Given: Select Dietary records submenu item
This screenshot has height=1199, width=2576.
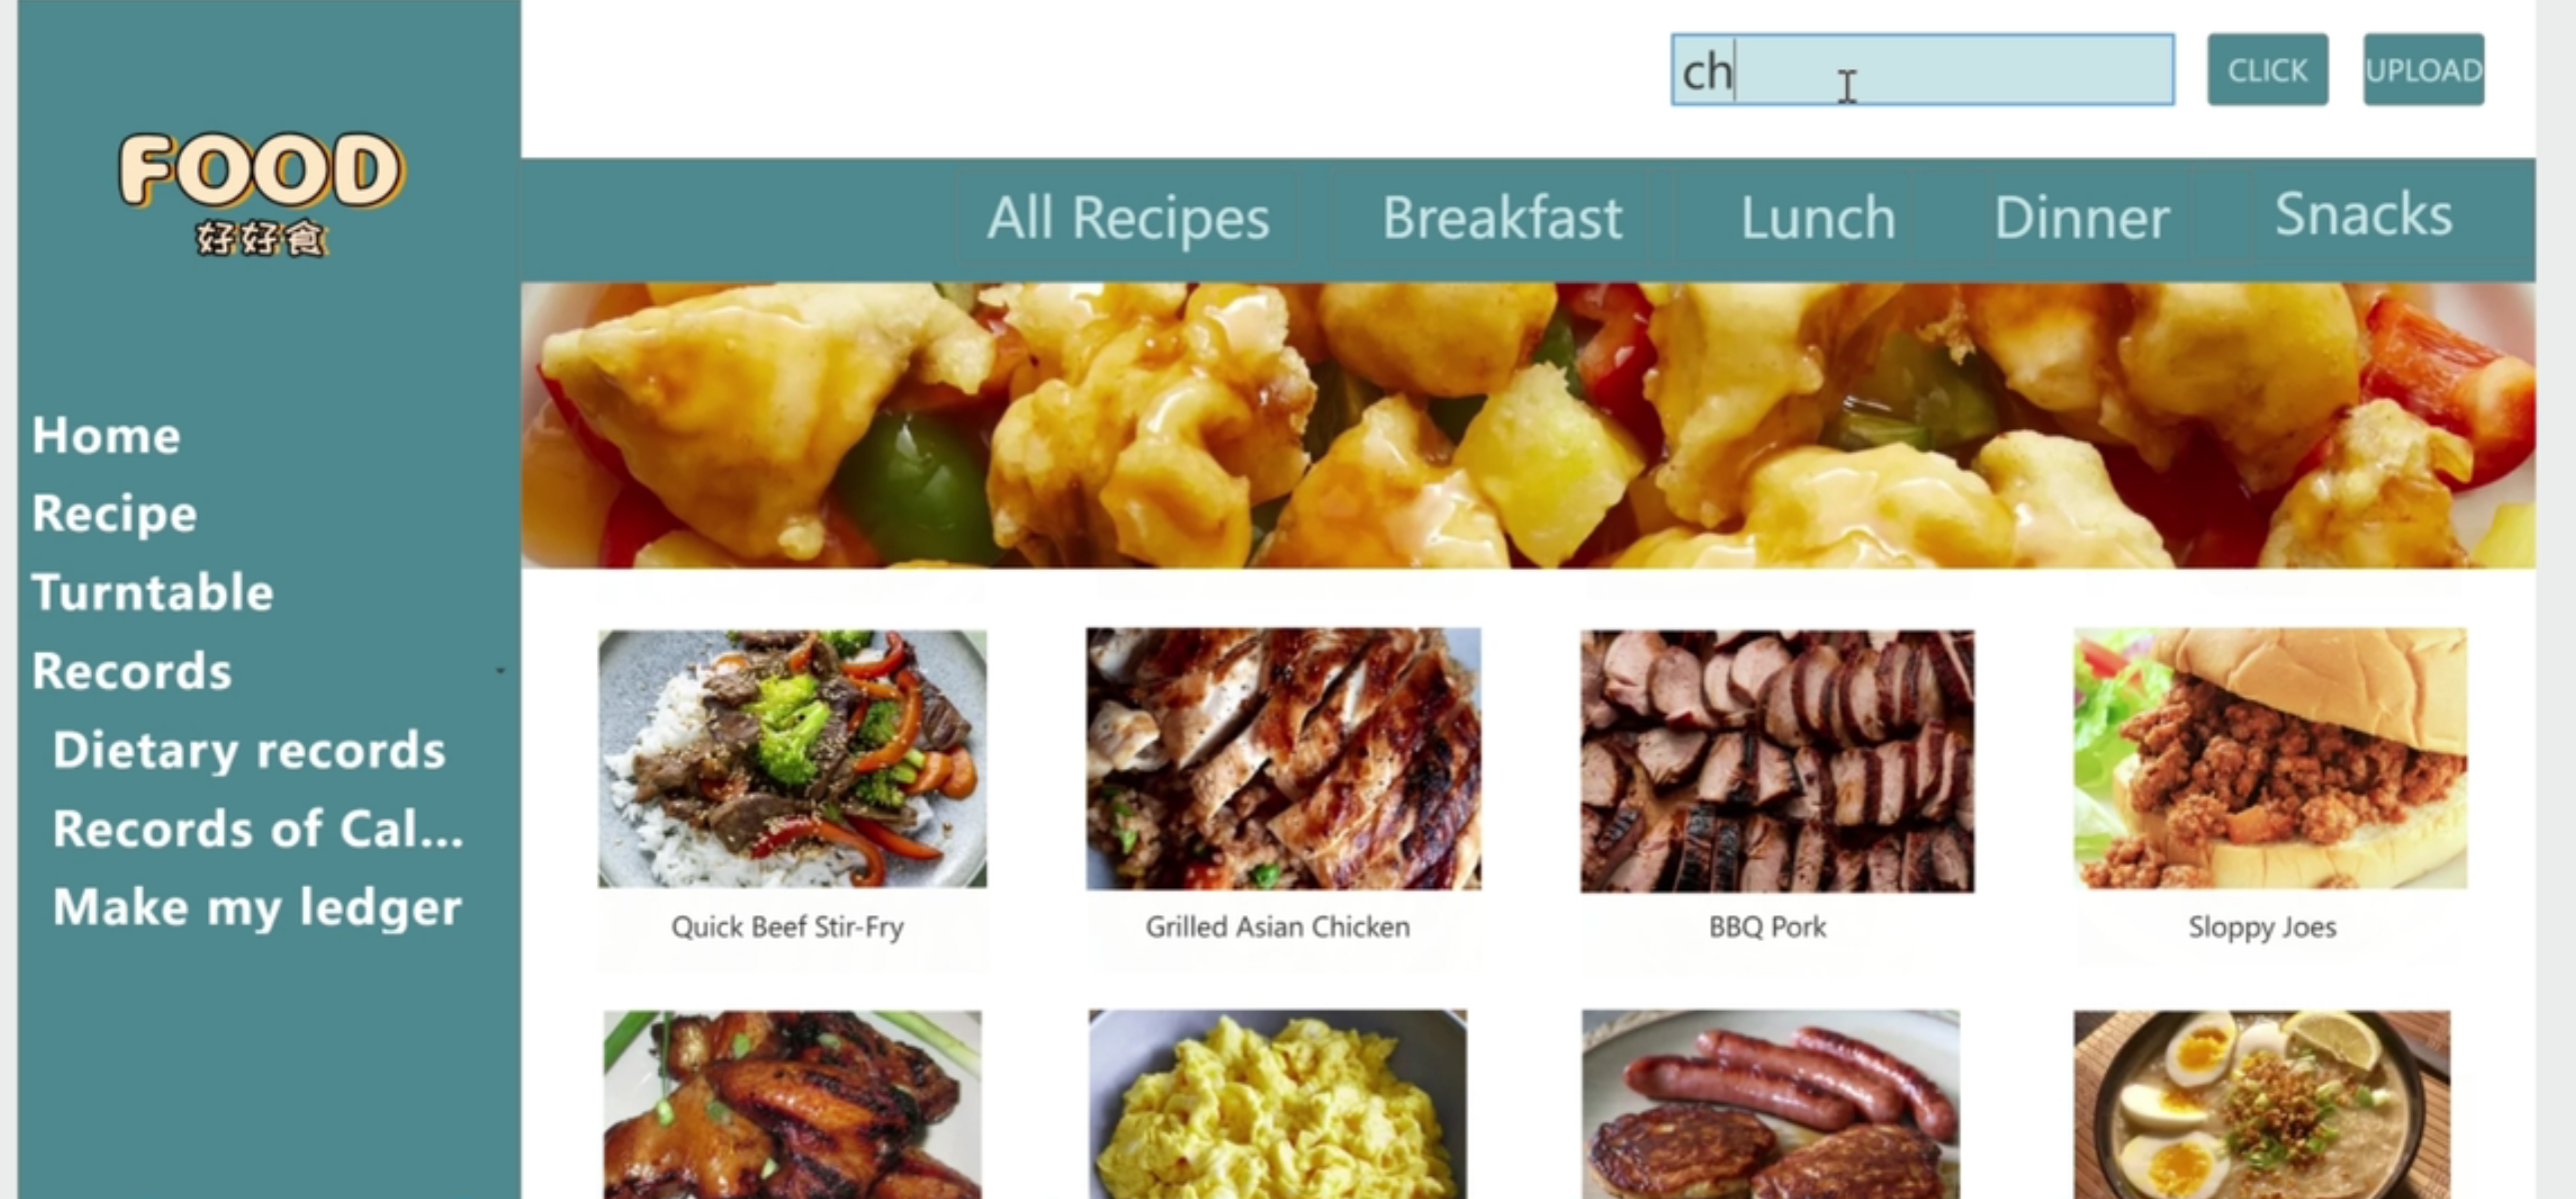Looking at the screenshot, I should tap(249, 750).
